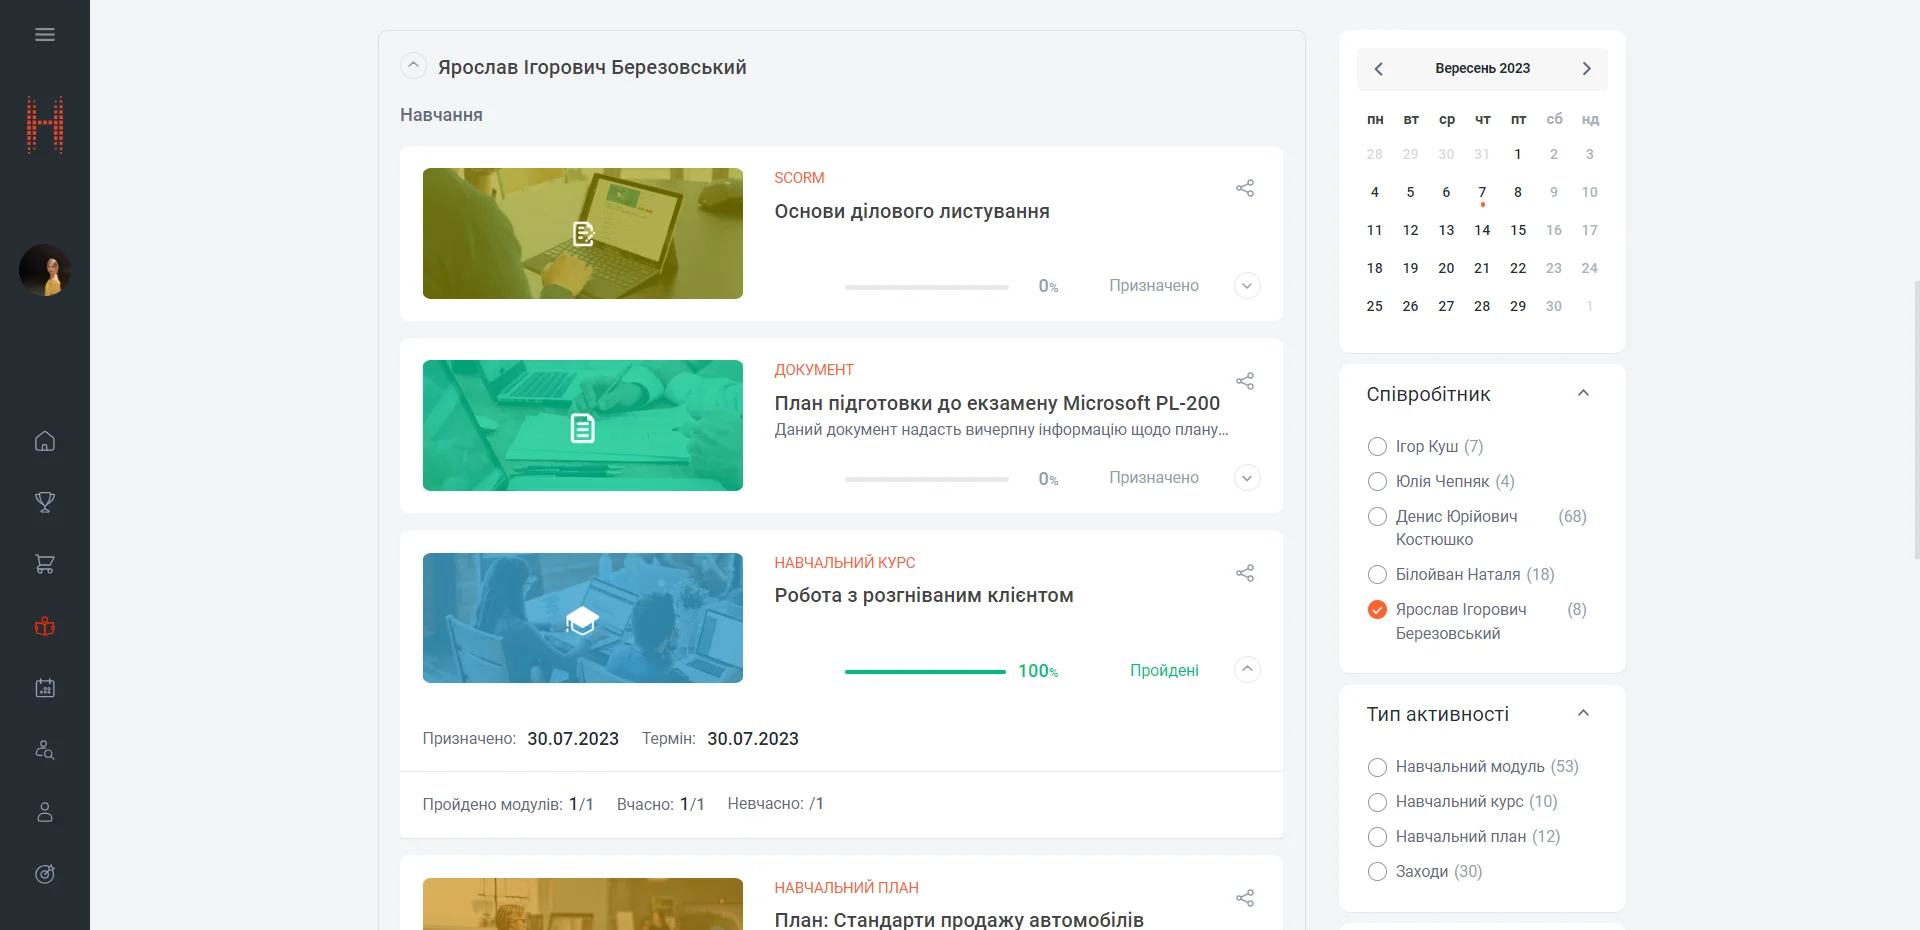Viewport: 1920px width, 930px height.
Task: Open the hamburger menu in the sidebar
Action: (x=45, y=35)
